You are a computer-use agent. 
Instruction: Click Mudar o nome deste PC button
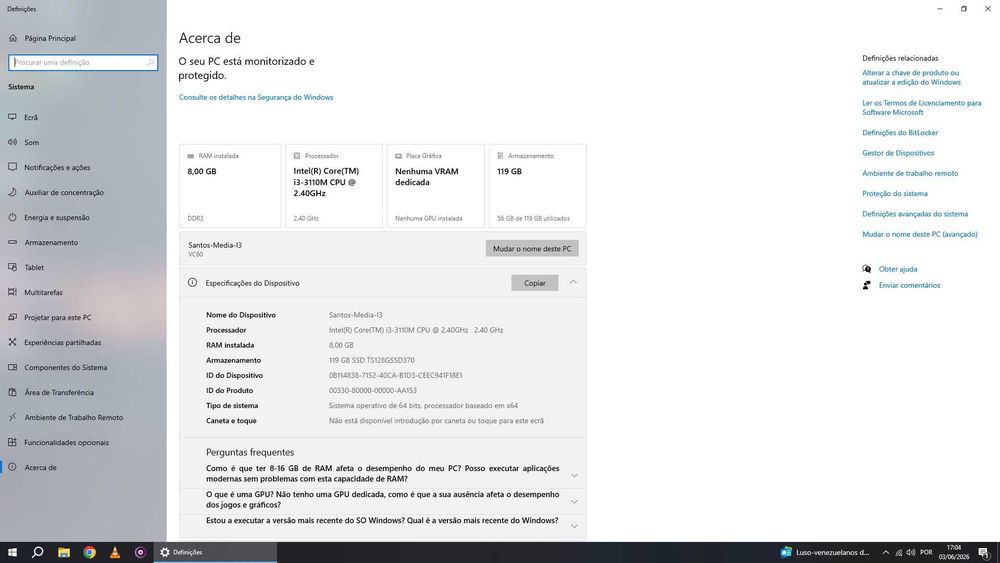pyautogui.click(x=532, y=249)
